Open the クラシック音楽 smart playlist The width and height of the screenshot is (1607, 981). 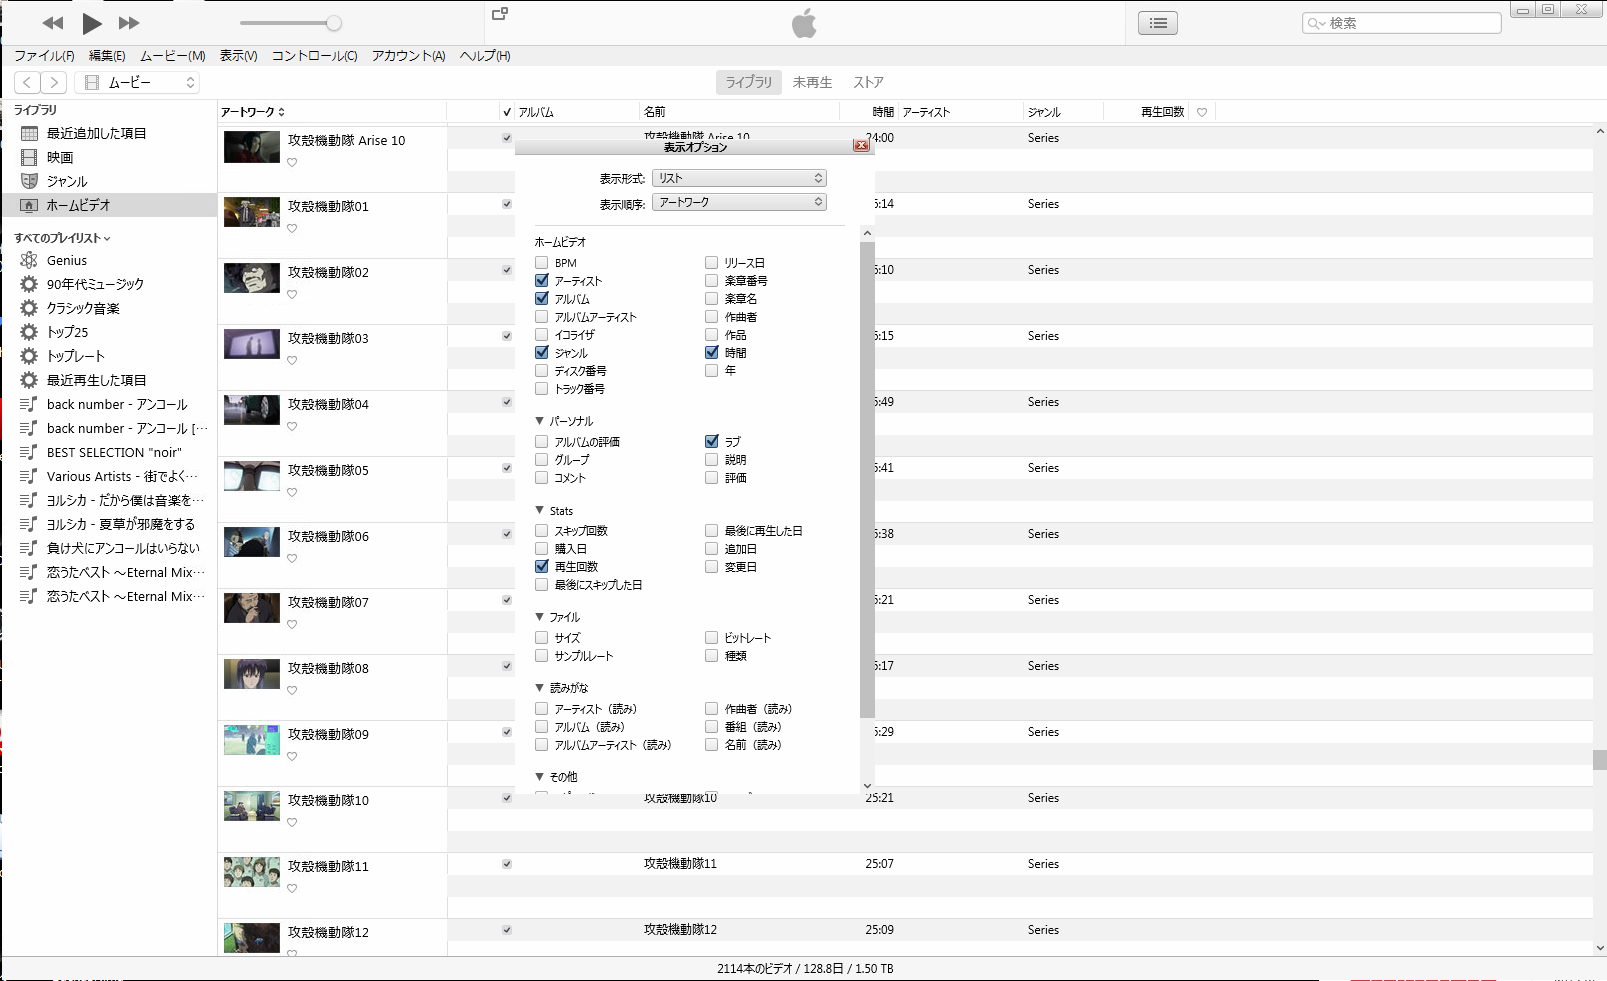pos(108,308)
